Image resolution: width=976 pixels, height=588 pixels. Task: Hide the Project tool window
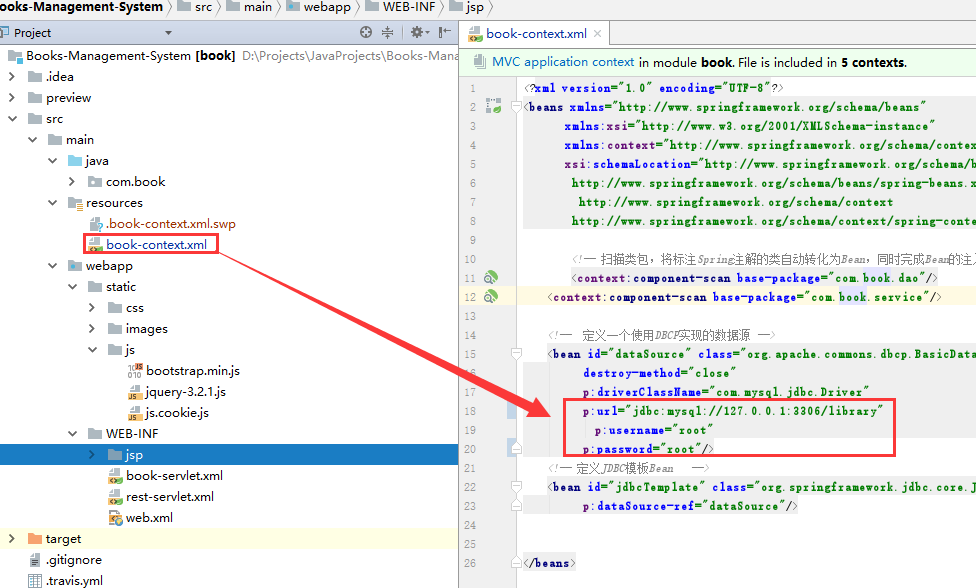[445, 33]
